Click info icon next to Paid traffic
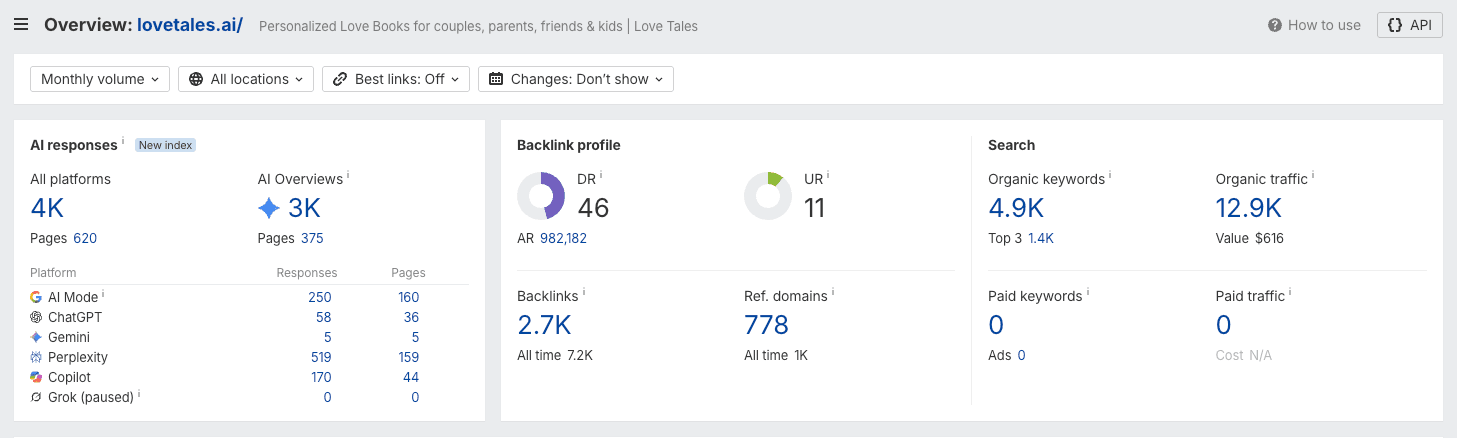 (x=1290, y=293)
